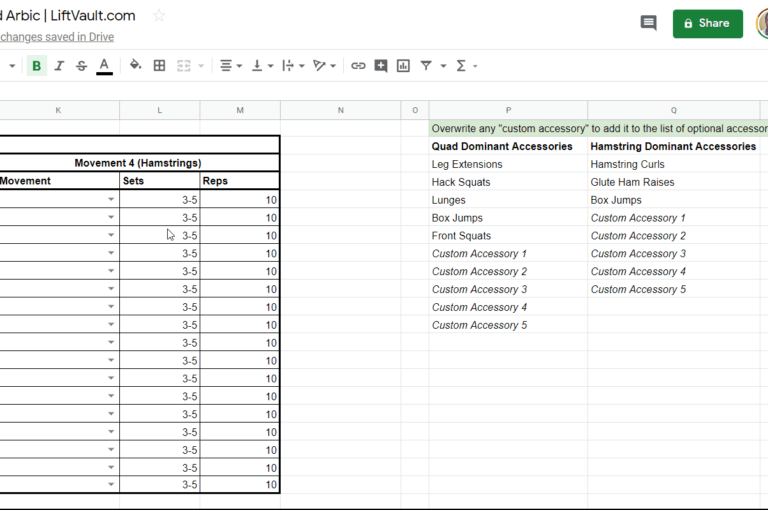This screenshot has height=510, width=768.
Task: Select Movement 4 (Hamstrings) header cell
Action: tap(138, 163)
